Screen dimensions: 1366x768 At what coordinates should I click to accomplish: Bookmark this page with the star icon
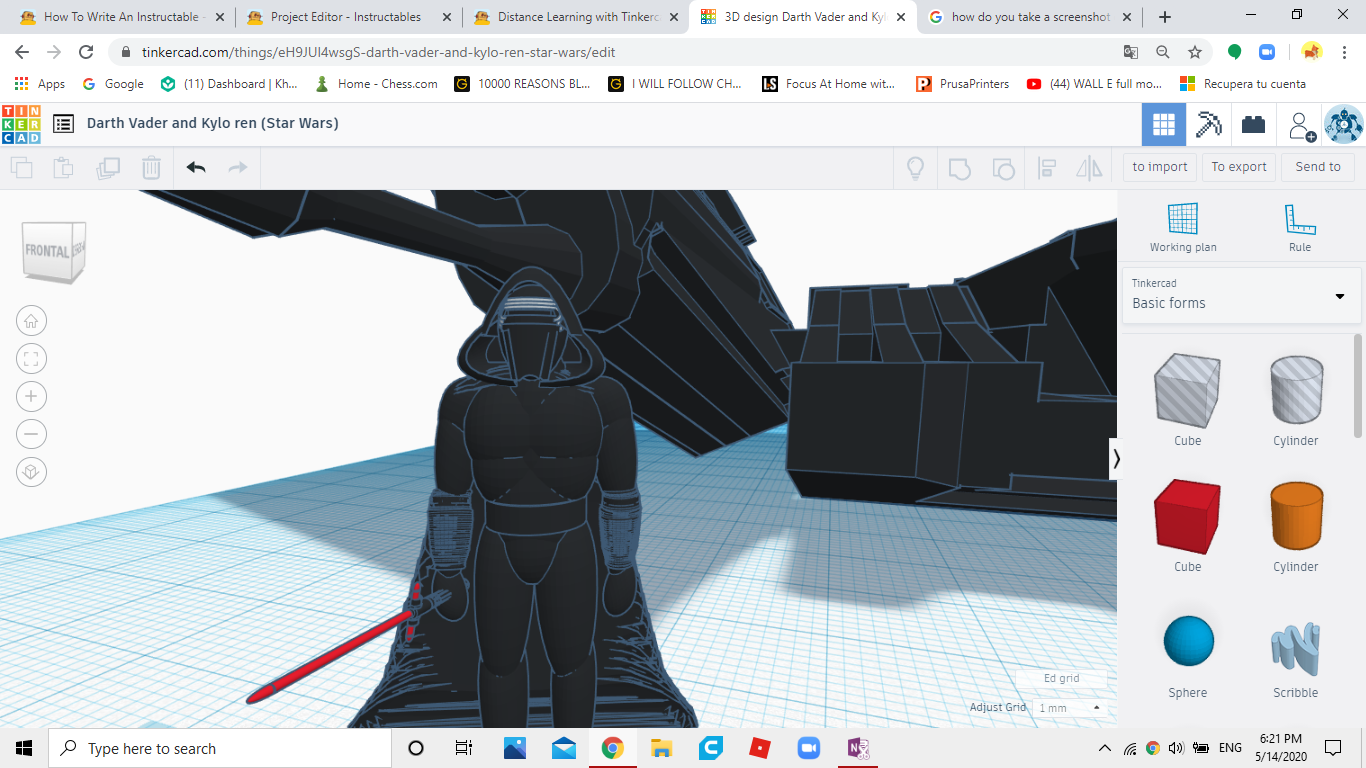[1195, 52]
